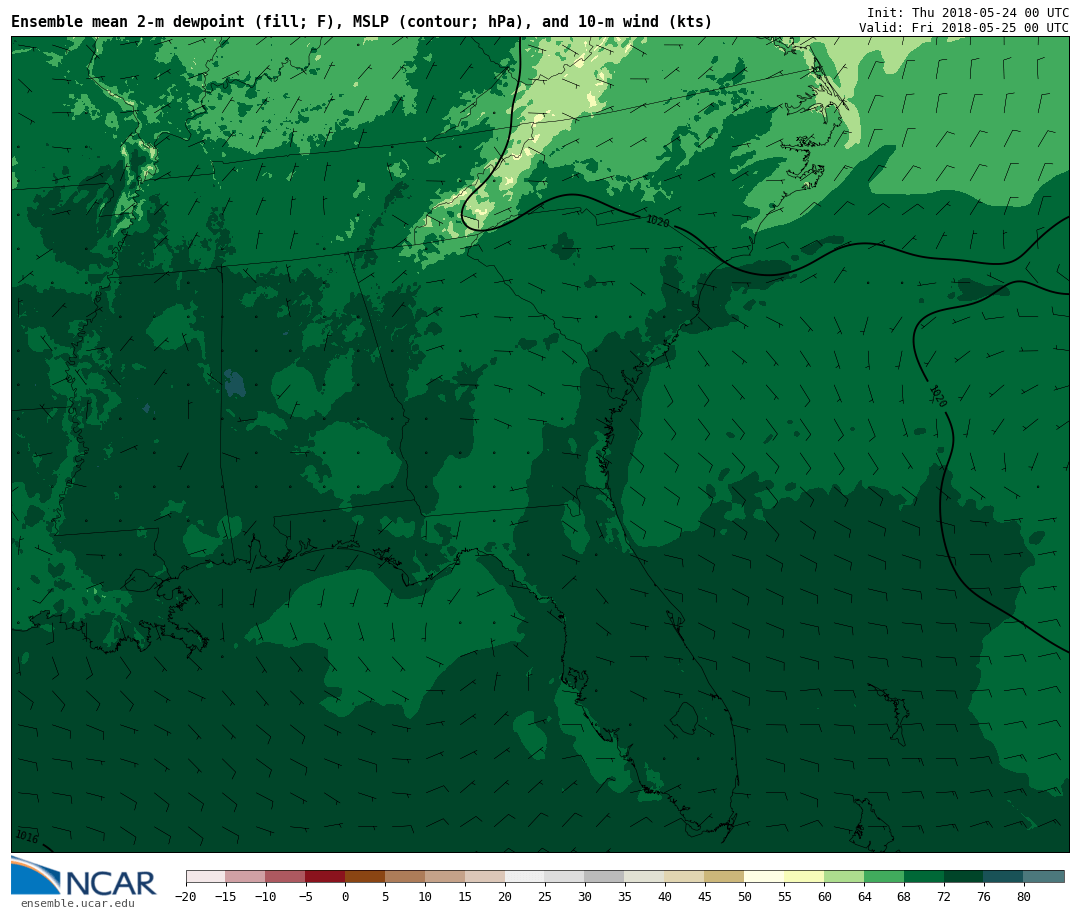The width and height of the screenshot is (1080, 915).
Task: Click the color swatch between -5 and 0
Action: tap(325, 876)
